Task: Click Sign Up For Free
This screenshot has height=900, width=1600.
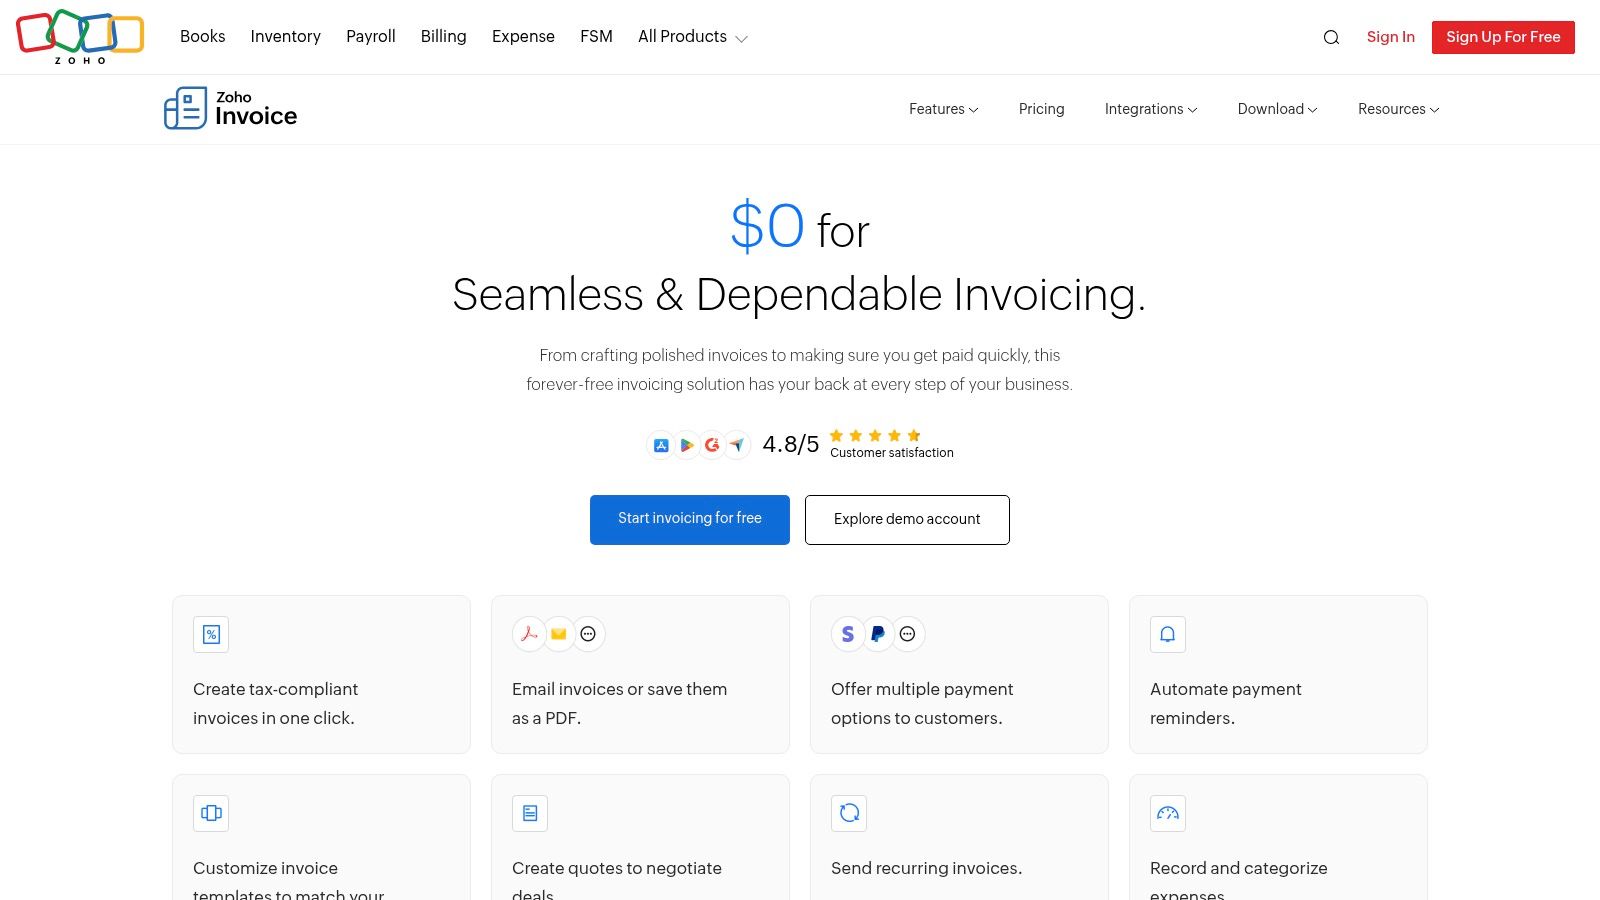Action: click(1503, 37)
